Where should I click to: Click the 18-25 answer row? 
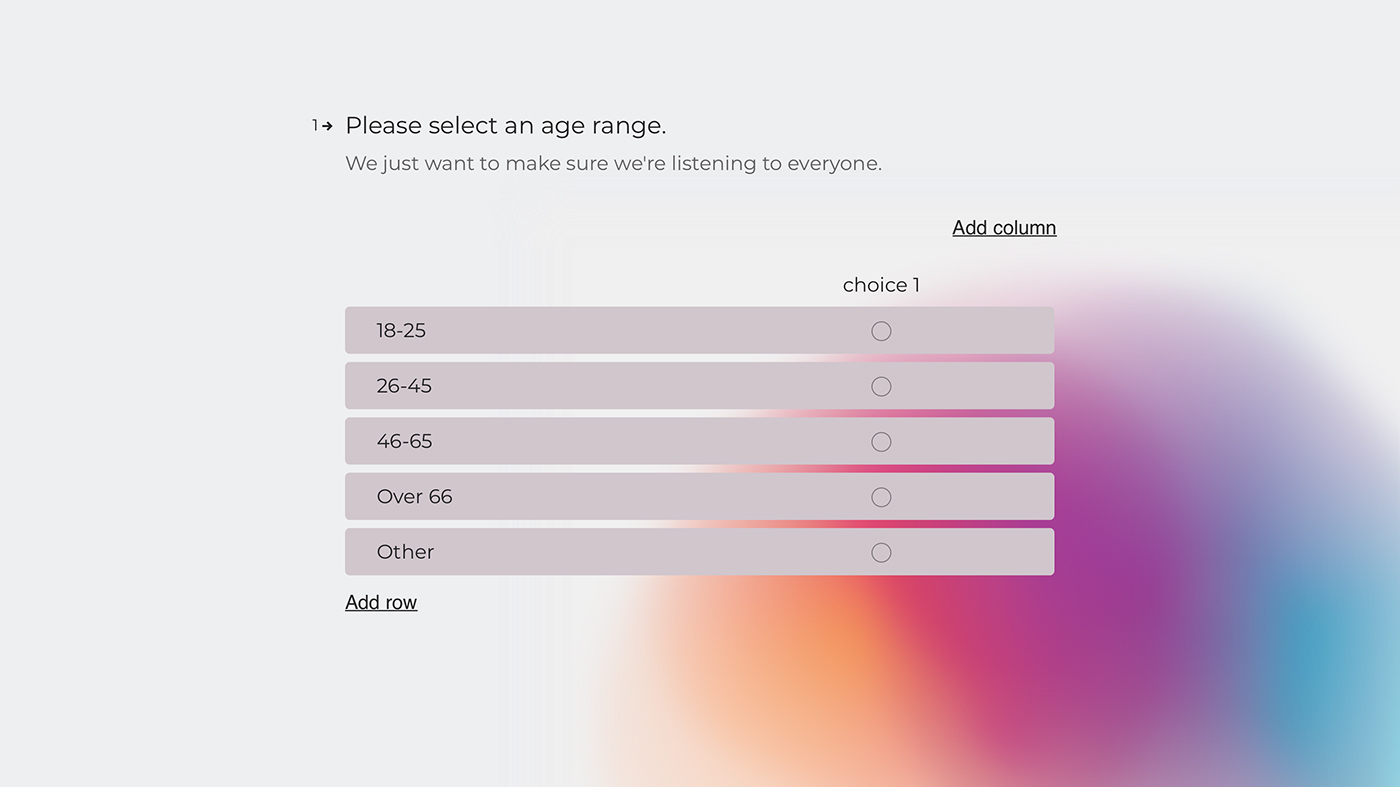650,330
